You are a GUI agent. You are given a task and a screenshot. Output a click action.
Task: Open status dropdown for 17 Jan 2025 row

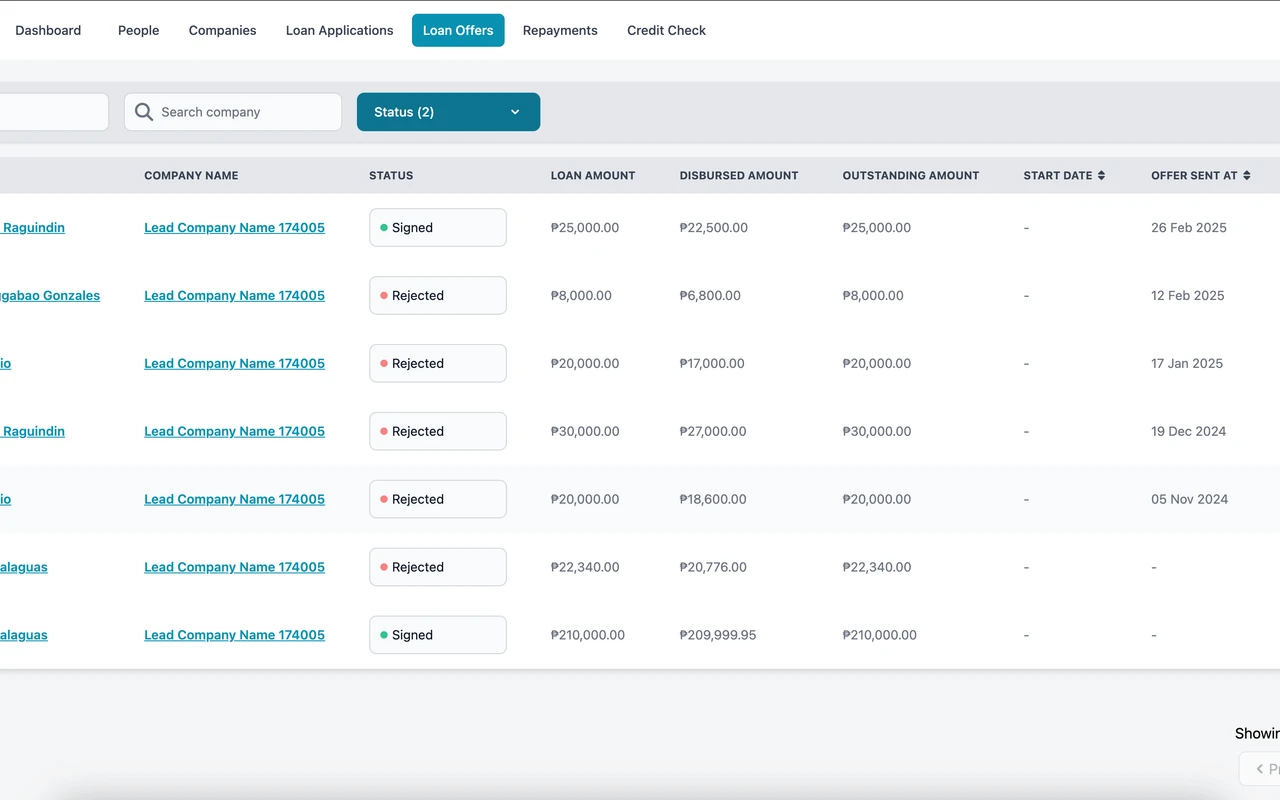438,363
